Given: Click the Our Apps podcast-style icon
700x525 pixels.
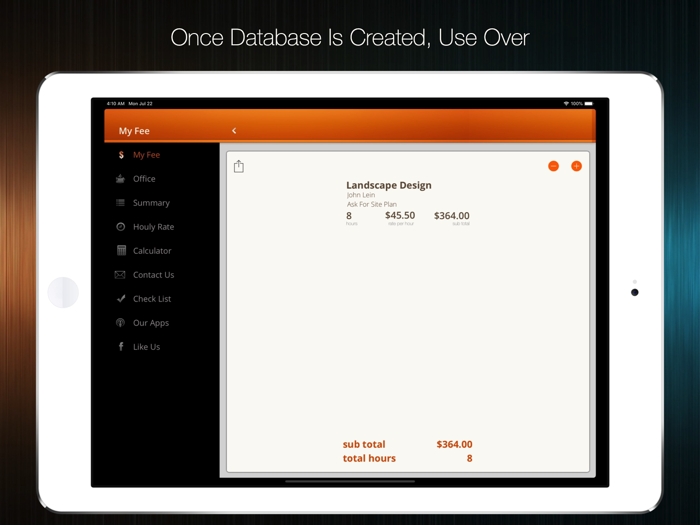Looking at the screenshot, I should (121, 322).
